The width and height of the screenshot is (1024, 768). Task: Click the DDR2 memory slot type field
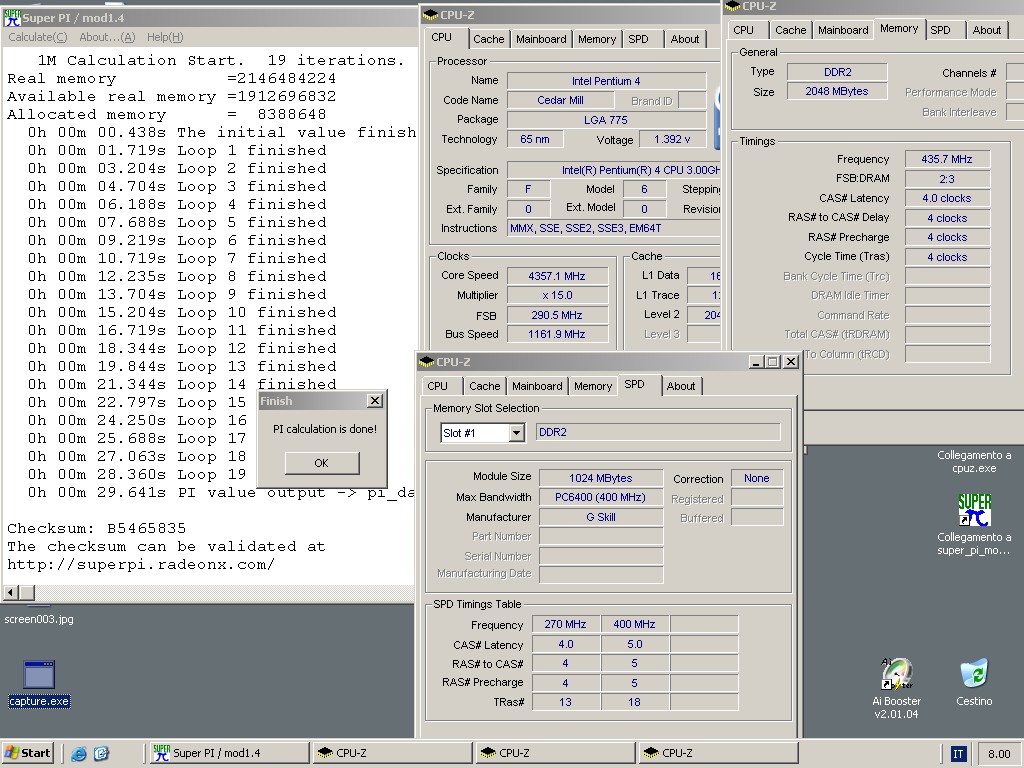pyautogui.click(x=658, y=432)
